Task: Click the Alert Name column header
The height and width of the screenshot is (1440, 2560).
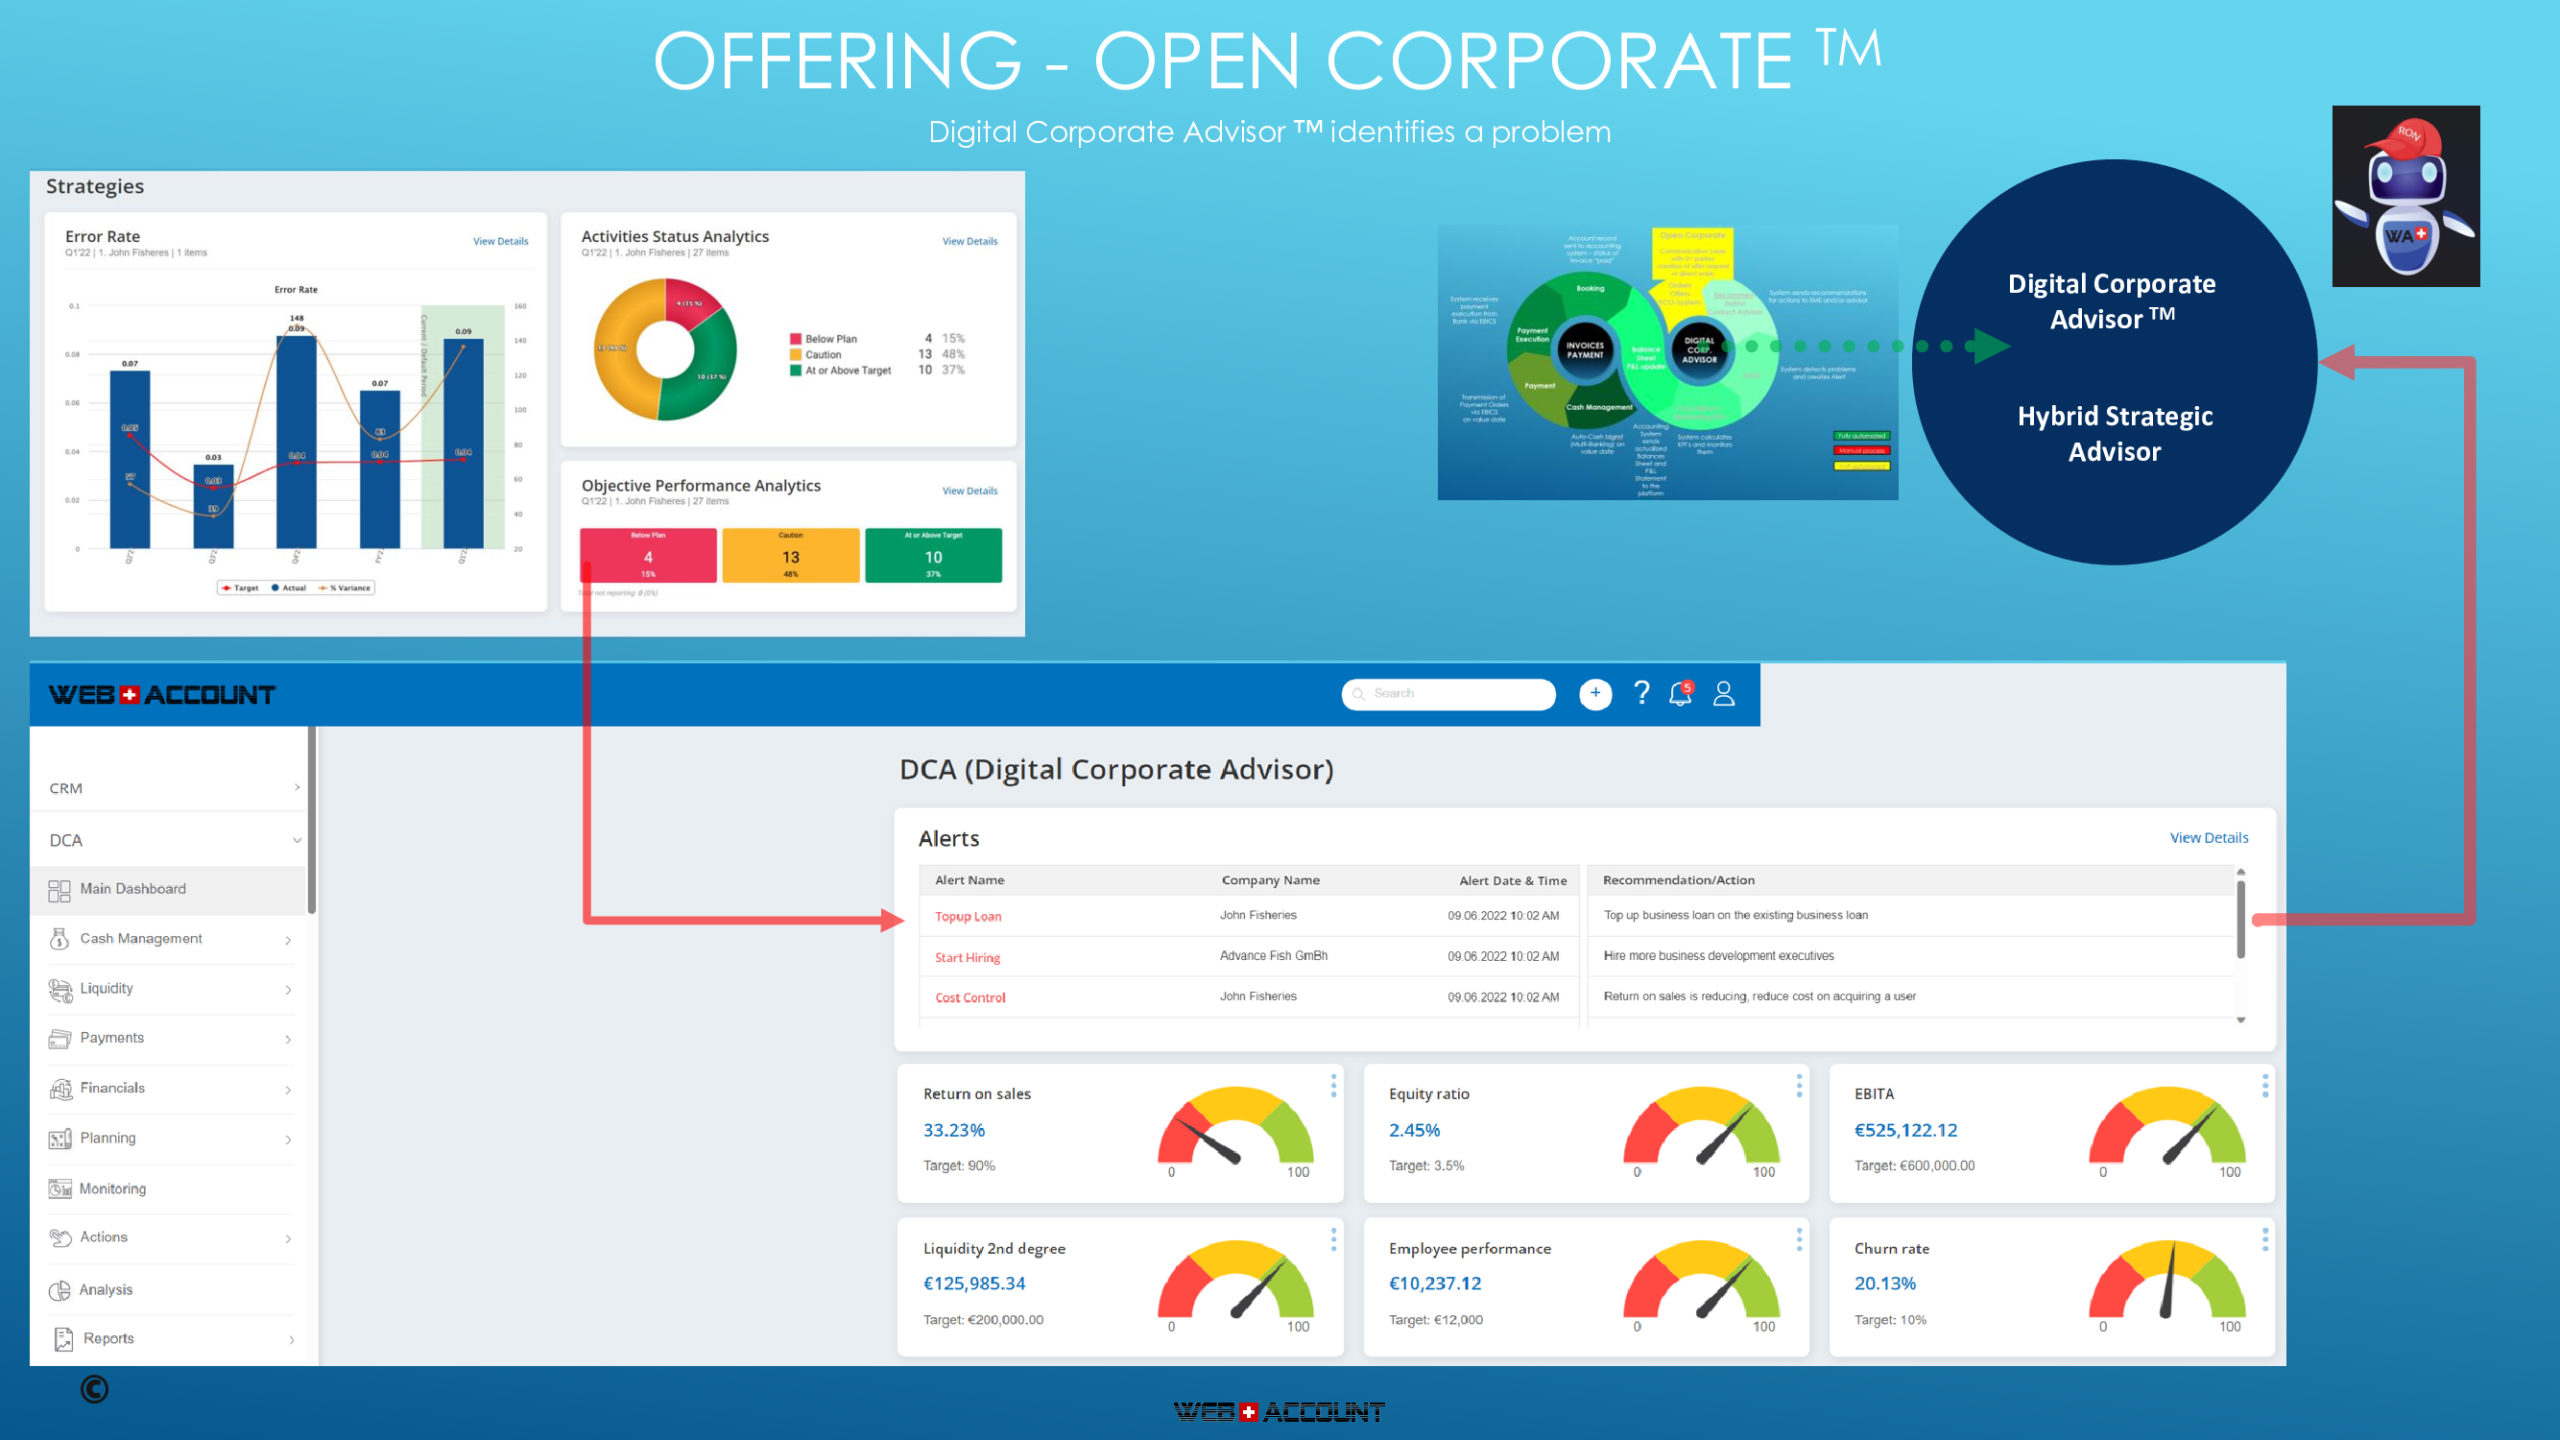Action: tap(969, 881)
